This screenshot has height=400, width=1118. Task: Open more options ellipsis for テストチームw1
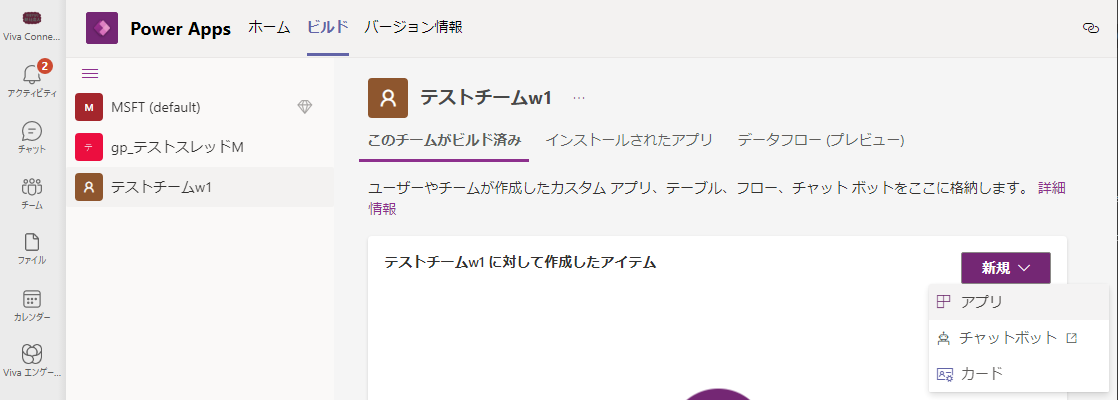579,98
